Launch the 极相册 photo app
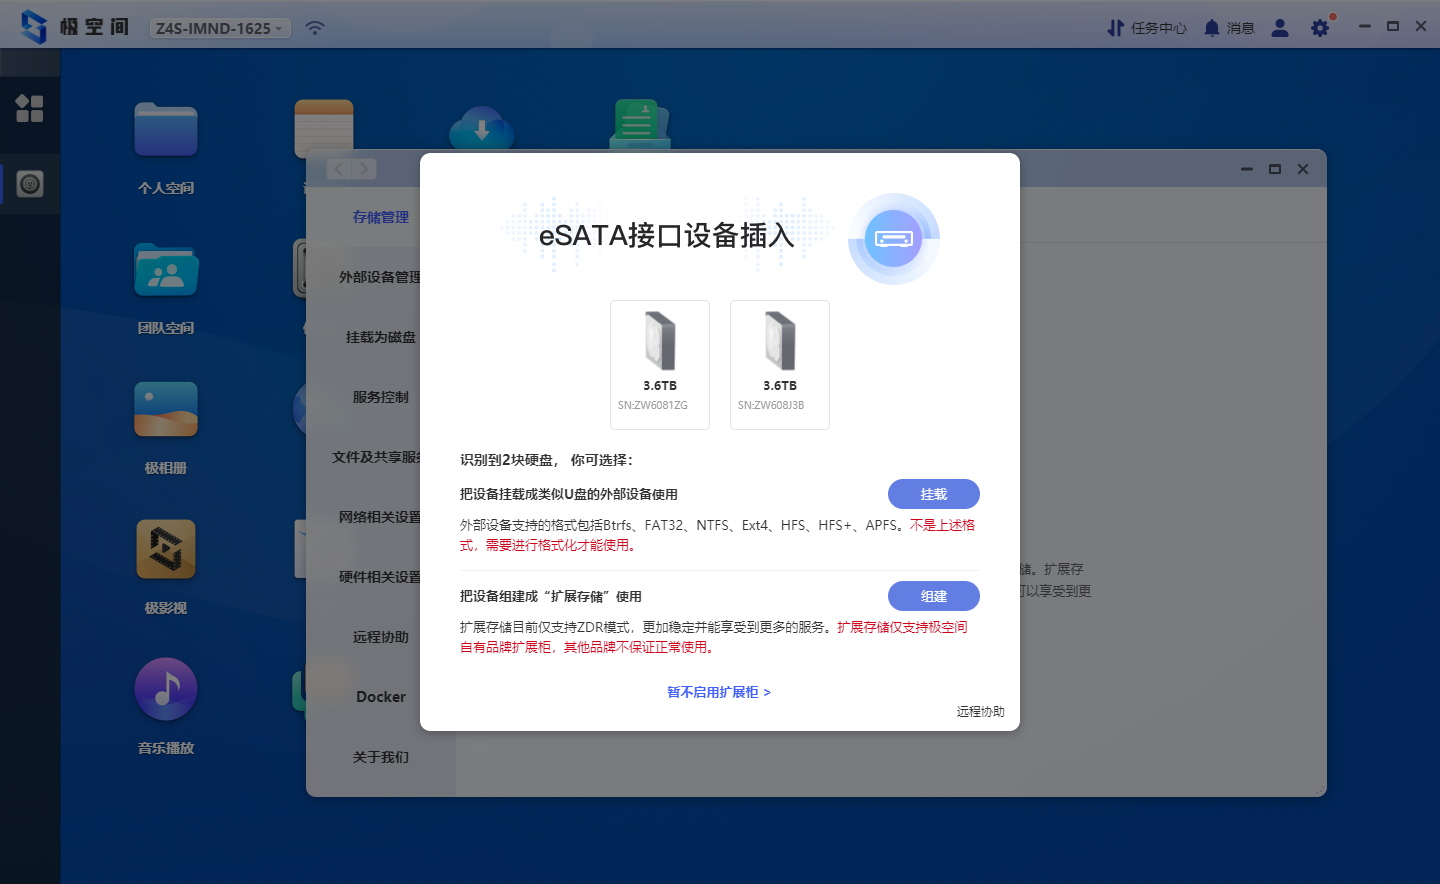Image resolution: width=1440 pixels, height=884 pixels. tap(166, 409)
